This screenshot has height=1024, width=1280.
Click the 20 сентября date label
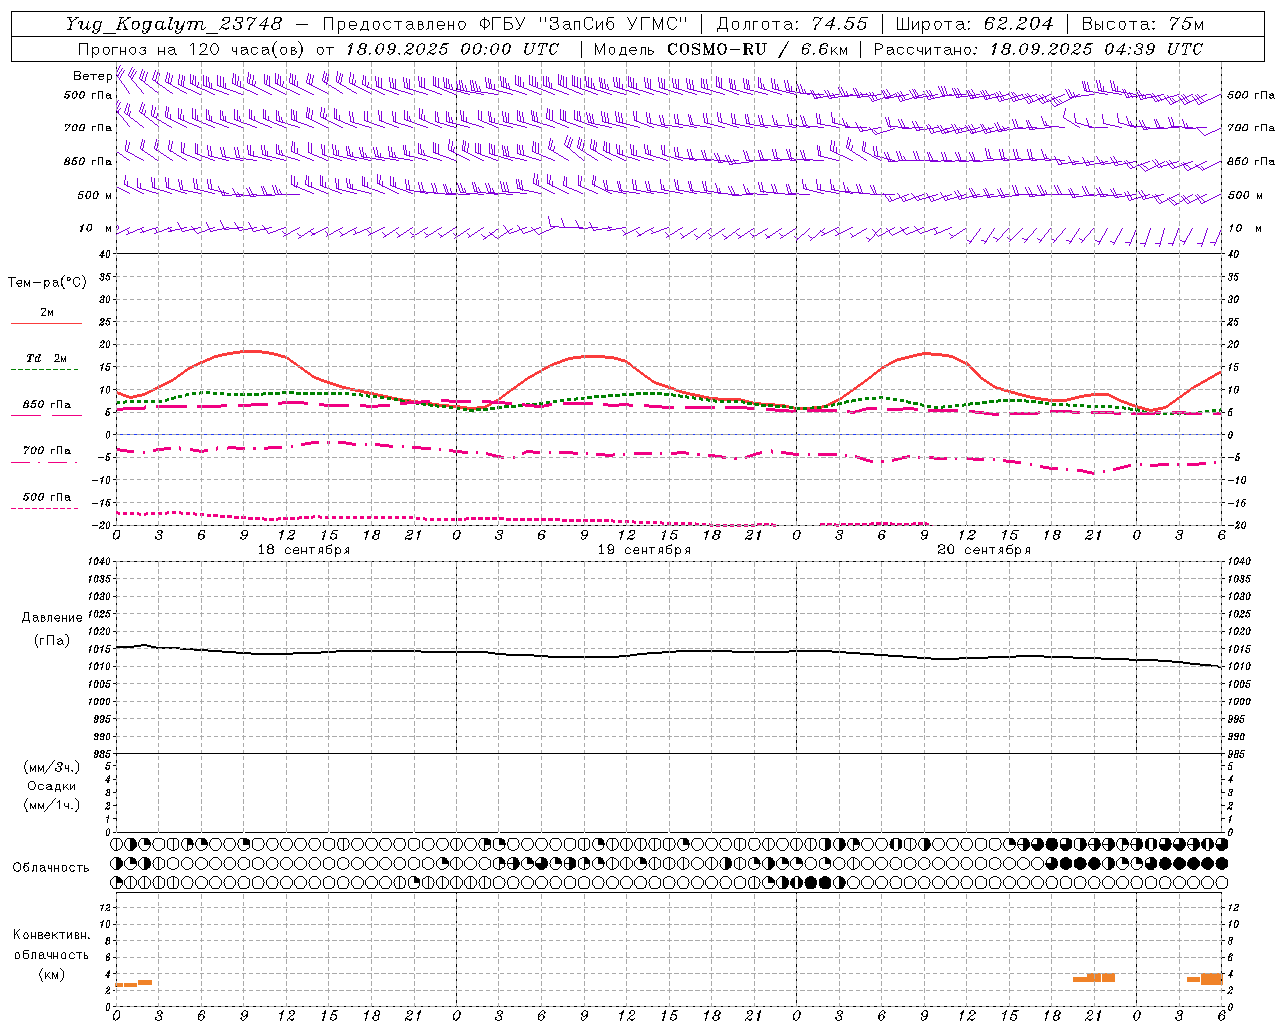984,550
